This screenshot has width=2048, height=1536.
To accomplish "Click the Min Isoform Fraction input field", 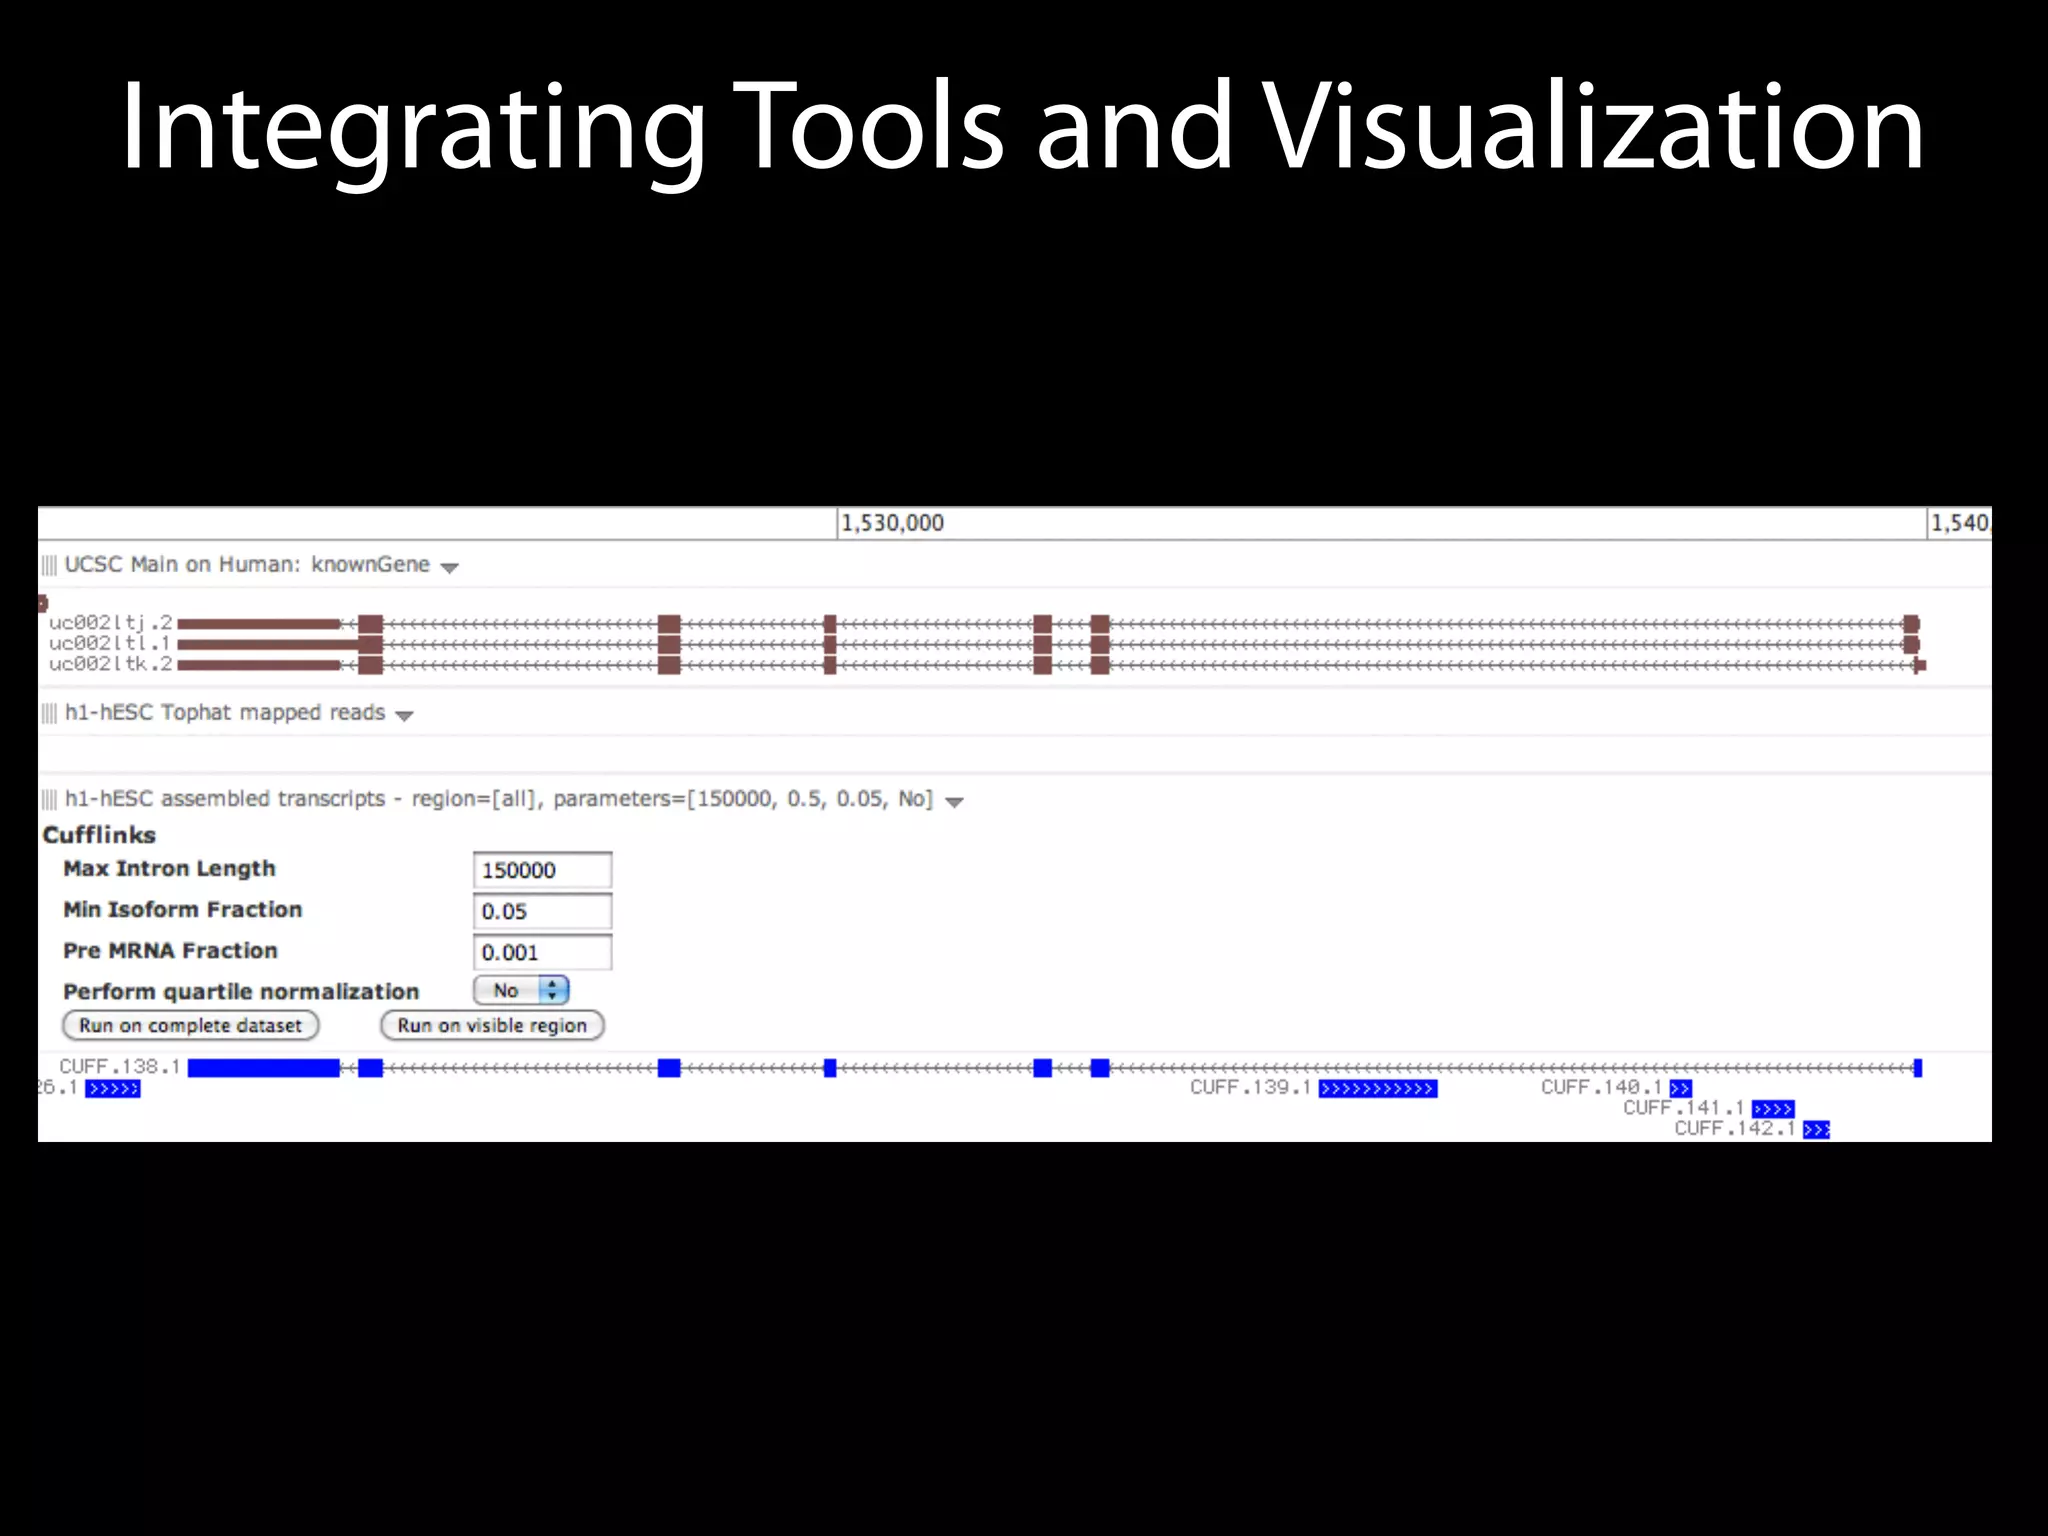I will click(542, 911).
